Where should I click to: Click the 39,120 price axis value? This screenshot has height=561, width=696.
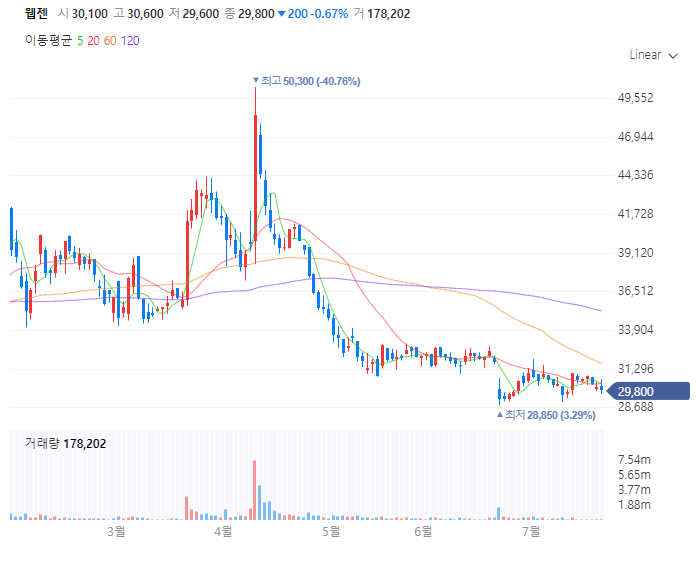636,253
